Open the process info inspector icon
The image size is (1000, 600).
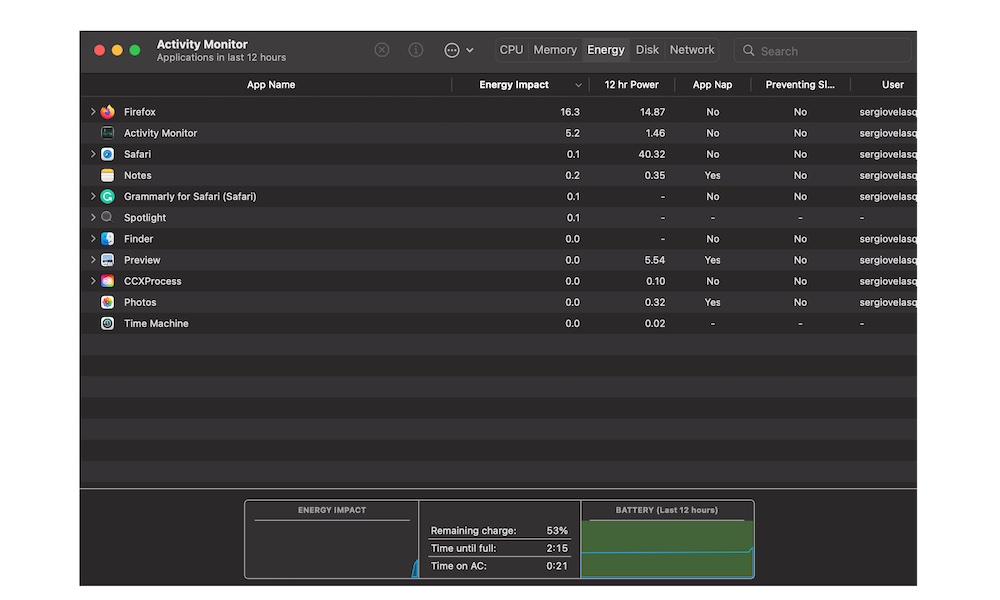point(416,50)
